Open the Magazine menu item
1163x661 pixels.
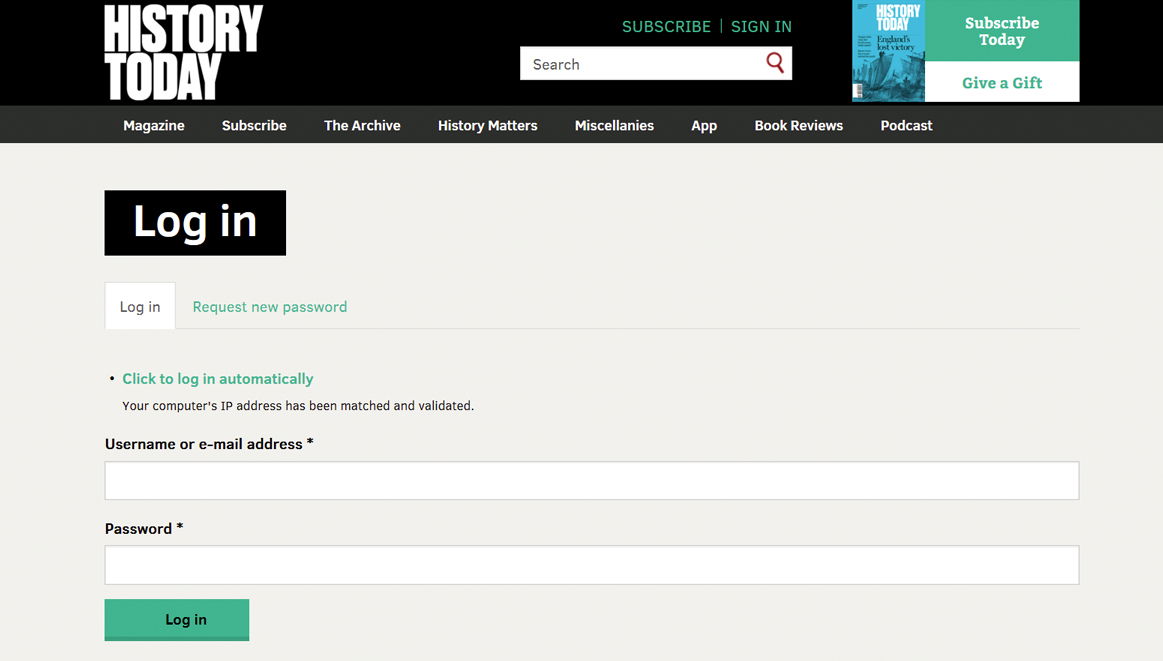tap(154, 125)
